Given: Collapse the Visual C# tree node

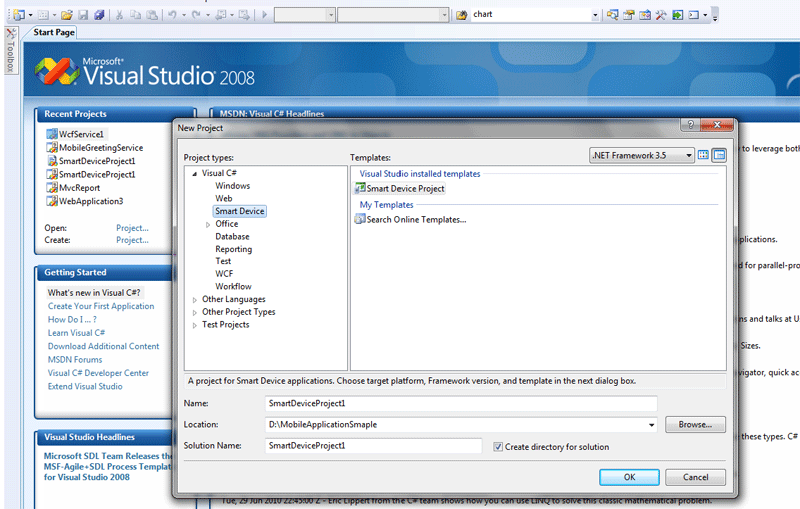Looking at the screenshot, I should [194, 174].
